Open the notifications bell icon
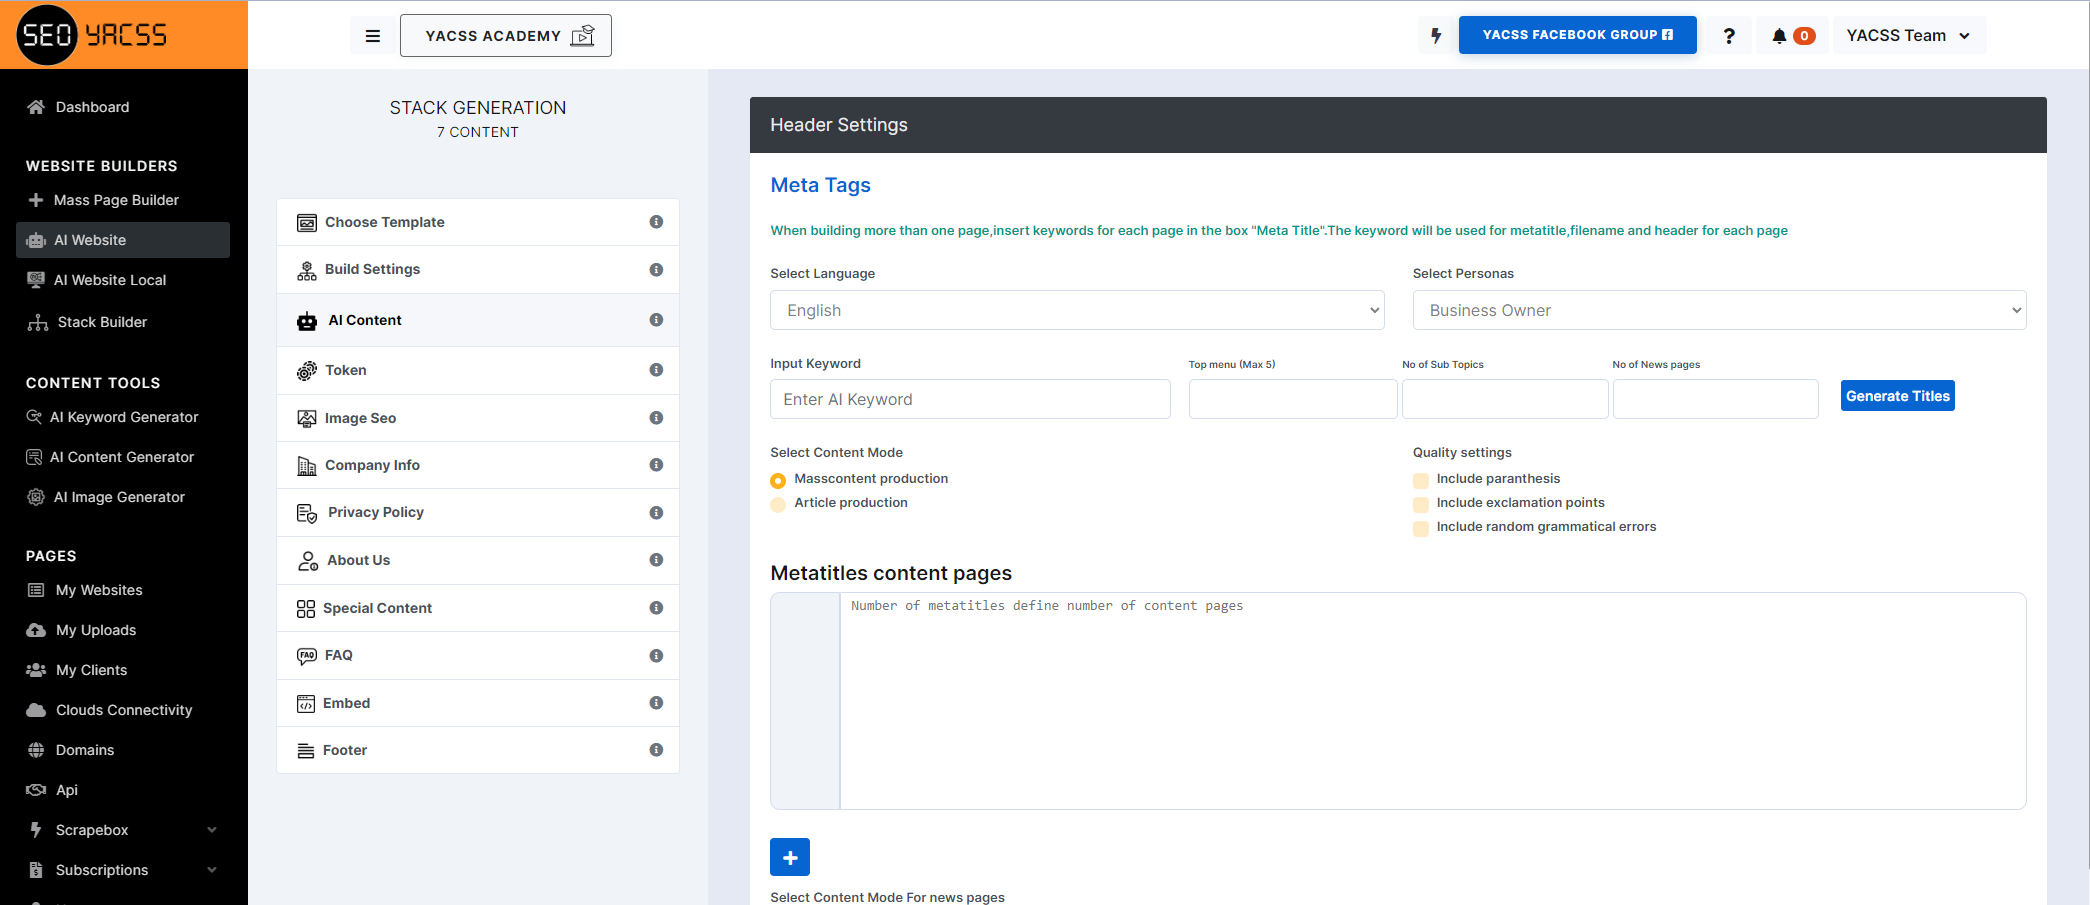 pos(1779,36)
